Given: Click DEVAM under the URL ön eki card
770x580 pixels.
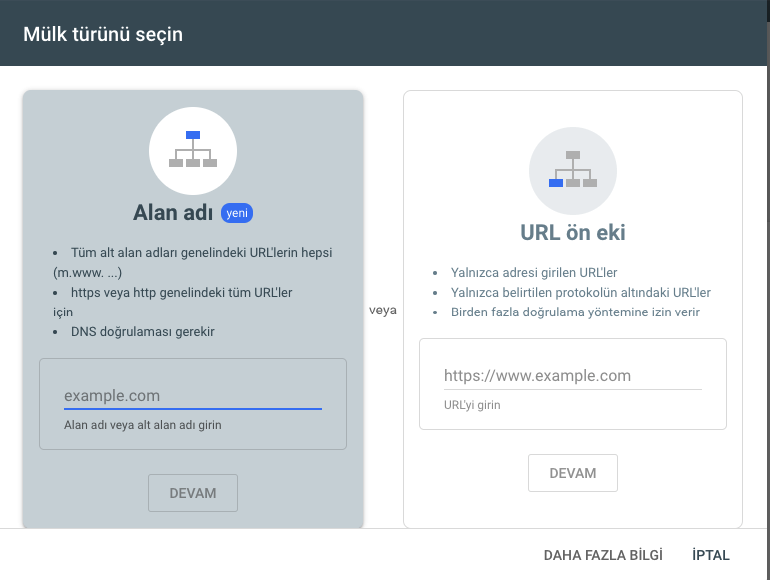Looking at the screenshot, I should click(573, 473).
